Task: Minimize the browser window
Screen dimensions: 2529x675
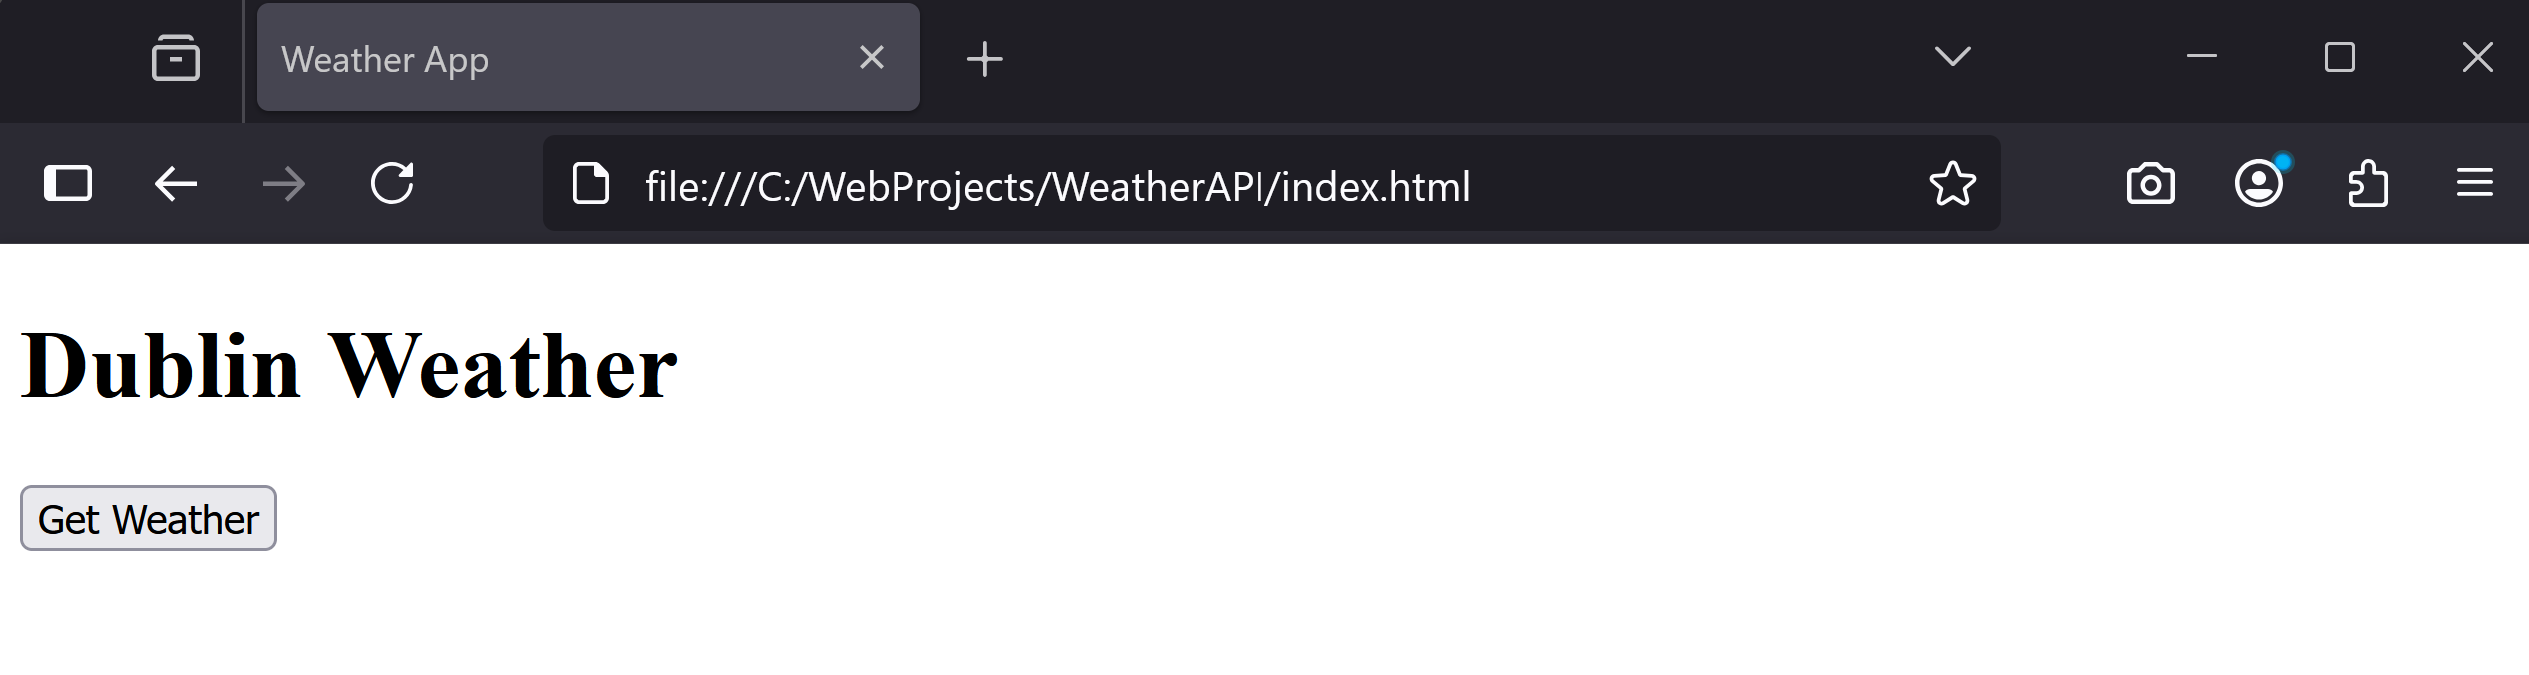Action: coord(2202,57)
